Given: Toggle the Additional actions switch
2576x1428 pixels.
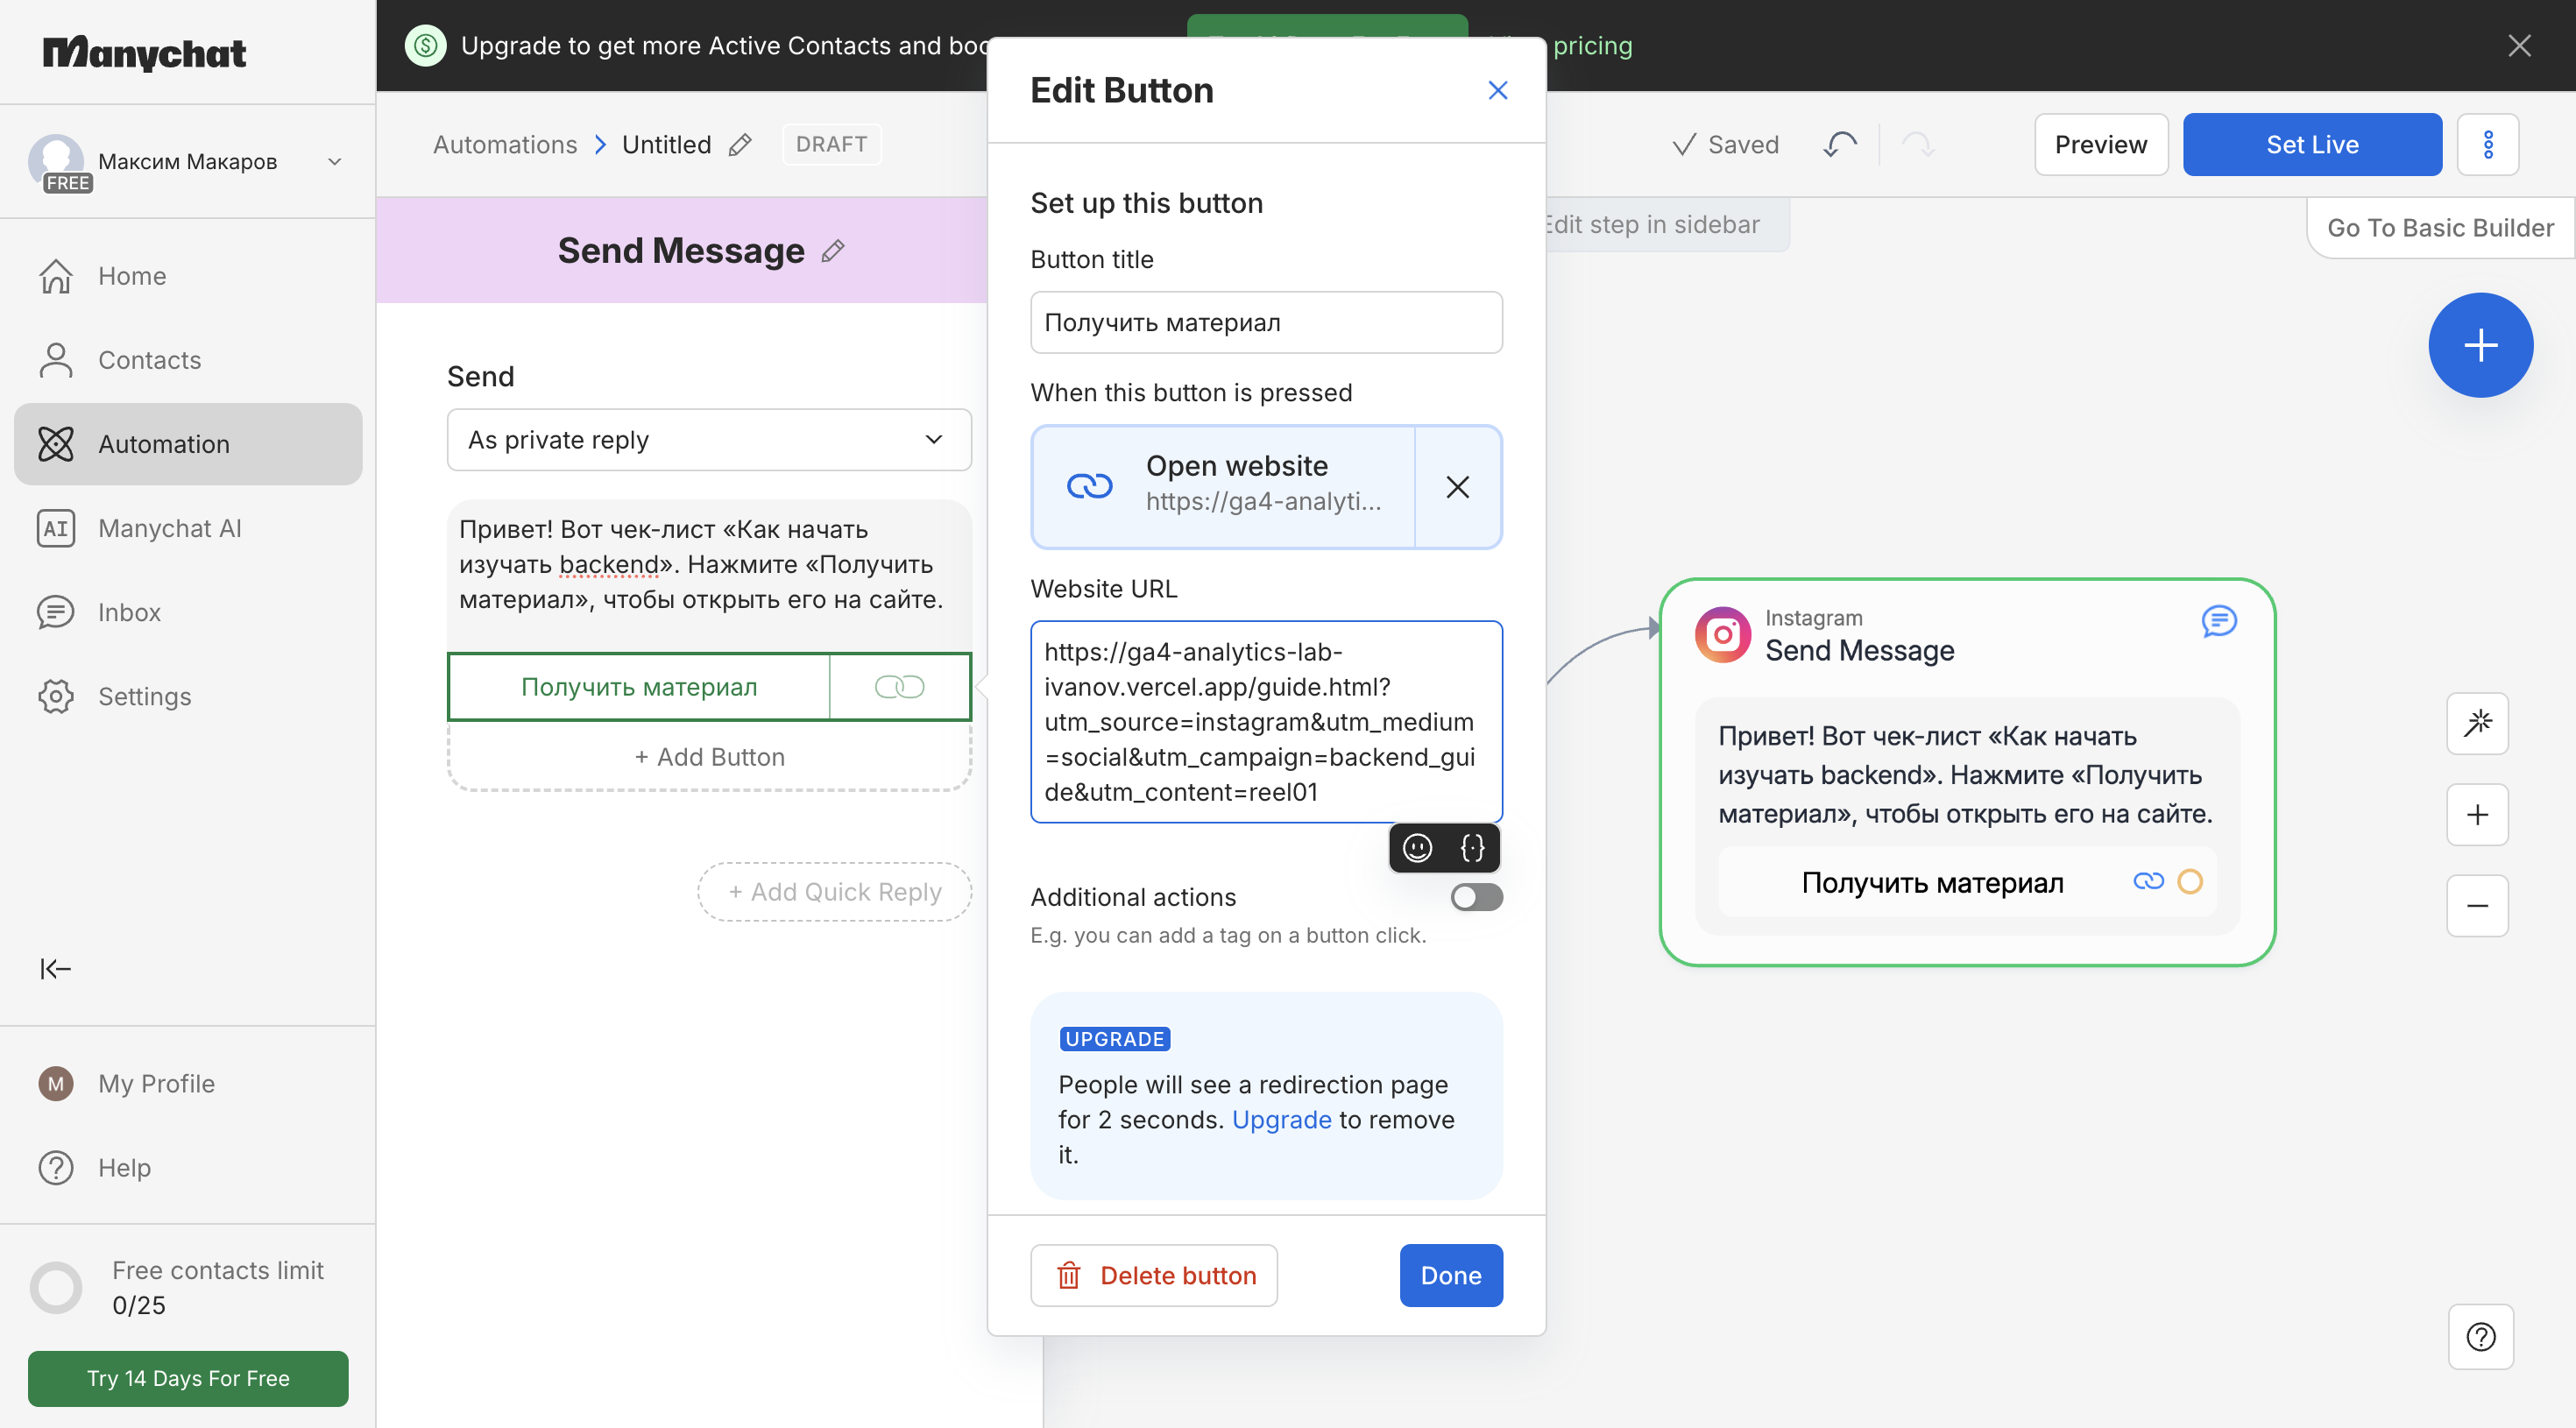Looking at the screenshot, I should [1476, 897].
